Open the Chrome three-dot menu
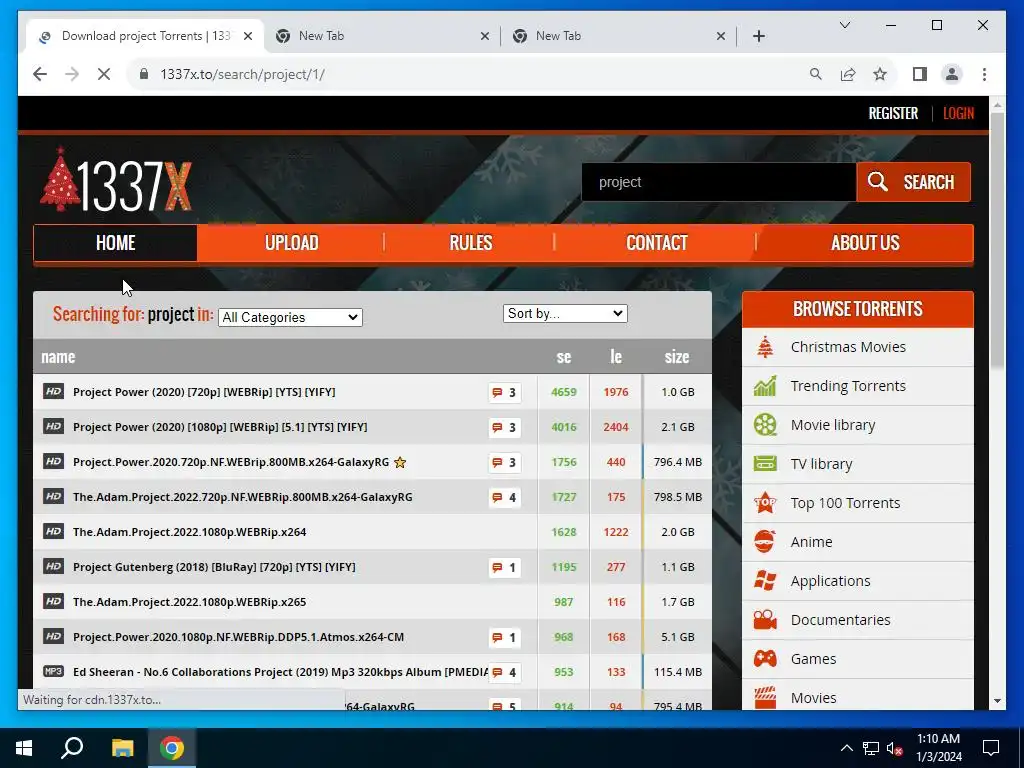 pyautogui.click(x=984, y=74)
